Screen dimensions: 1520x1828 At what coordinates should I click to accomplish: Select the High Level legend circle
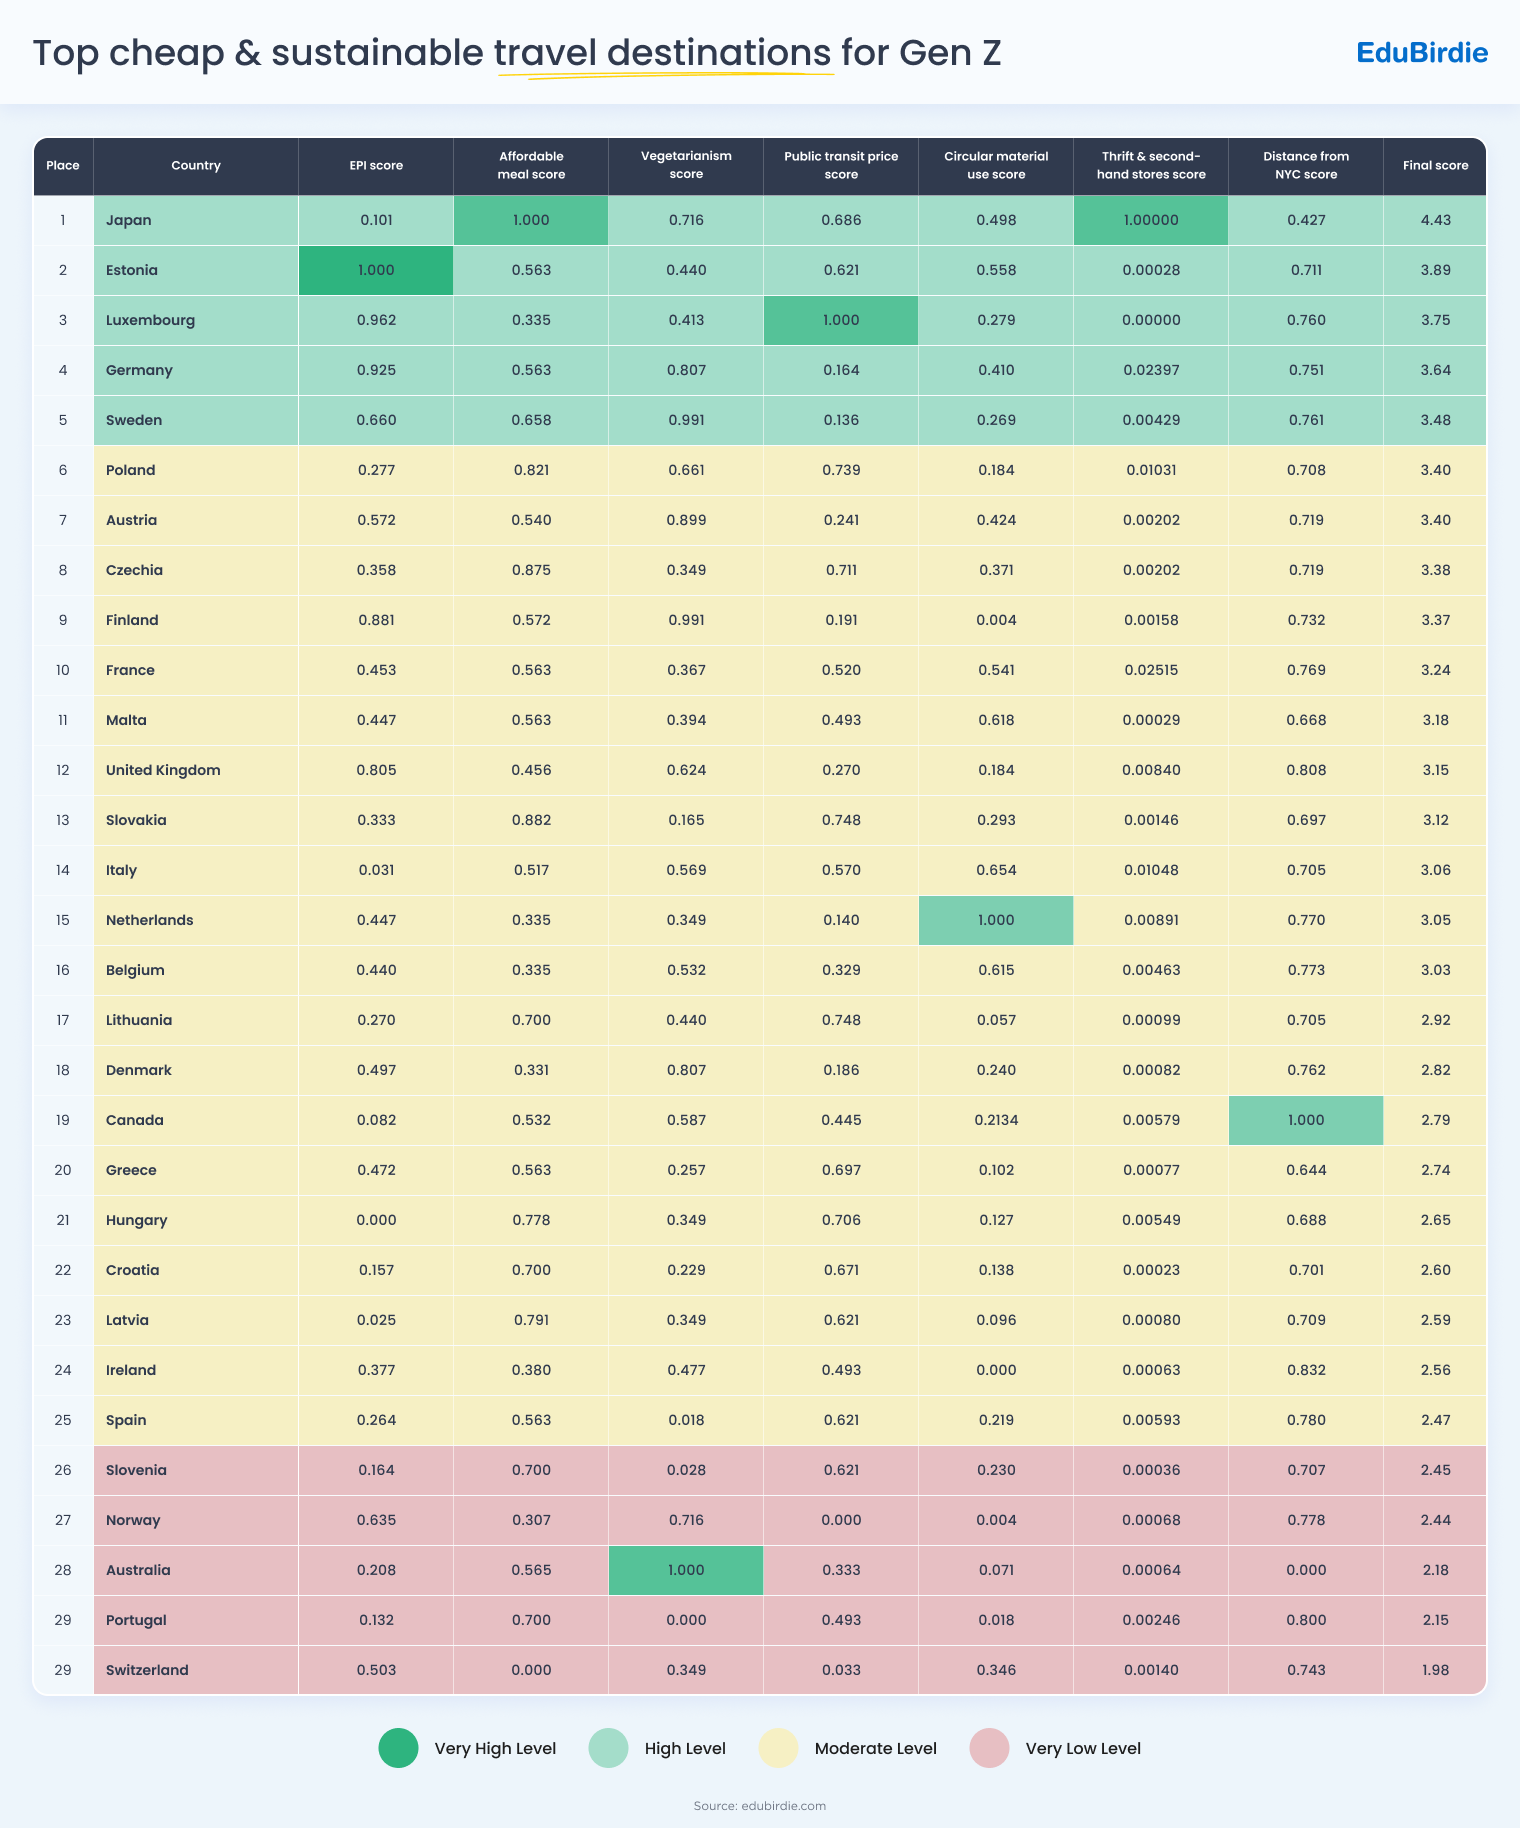point(609,1748)
